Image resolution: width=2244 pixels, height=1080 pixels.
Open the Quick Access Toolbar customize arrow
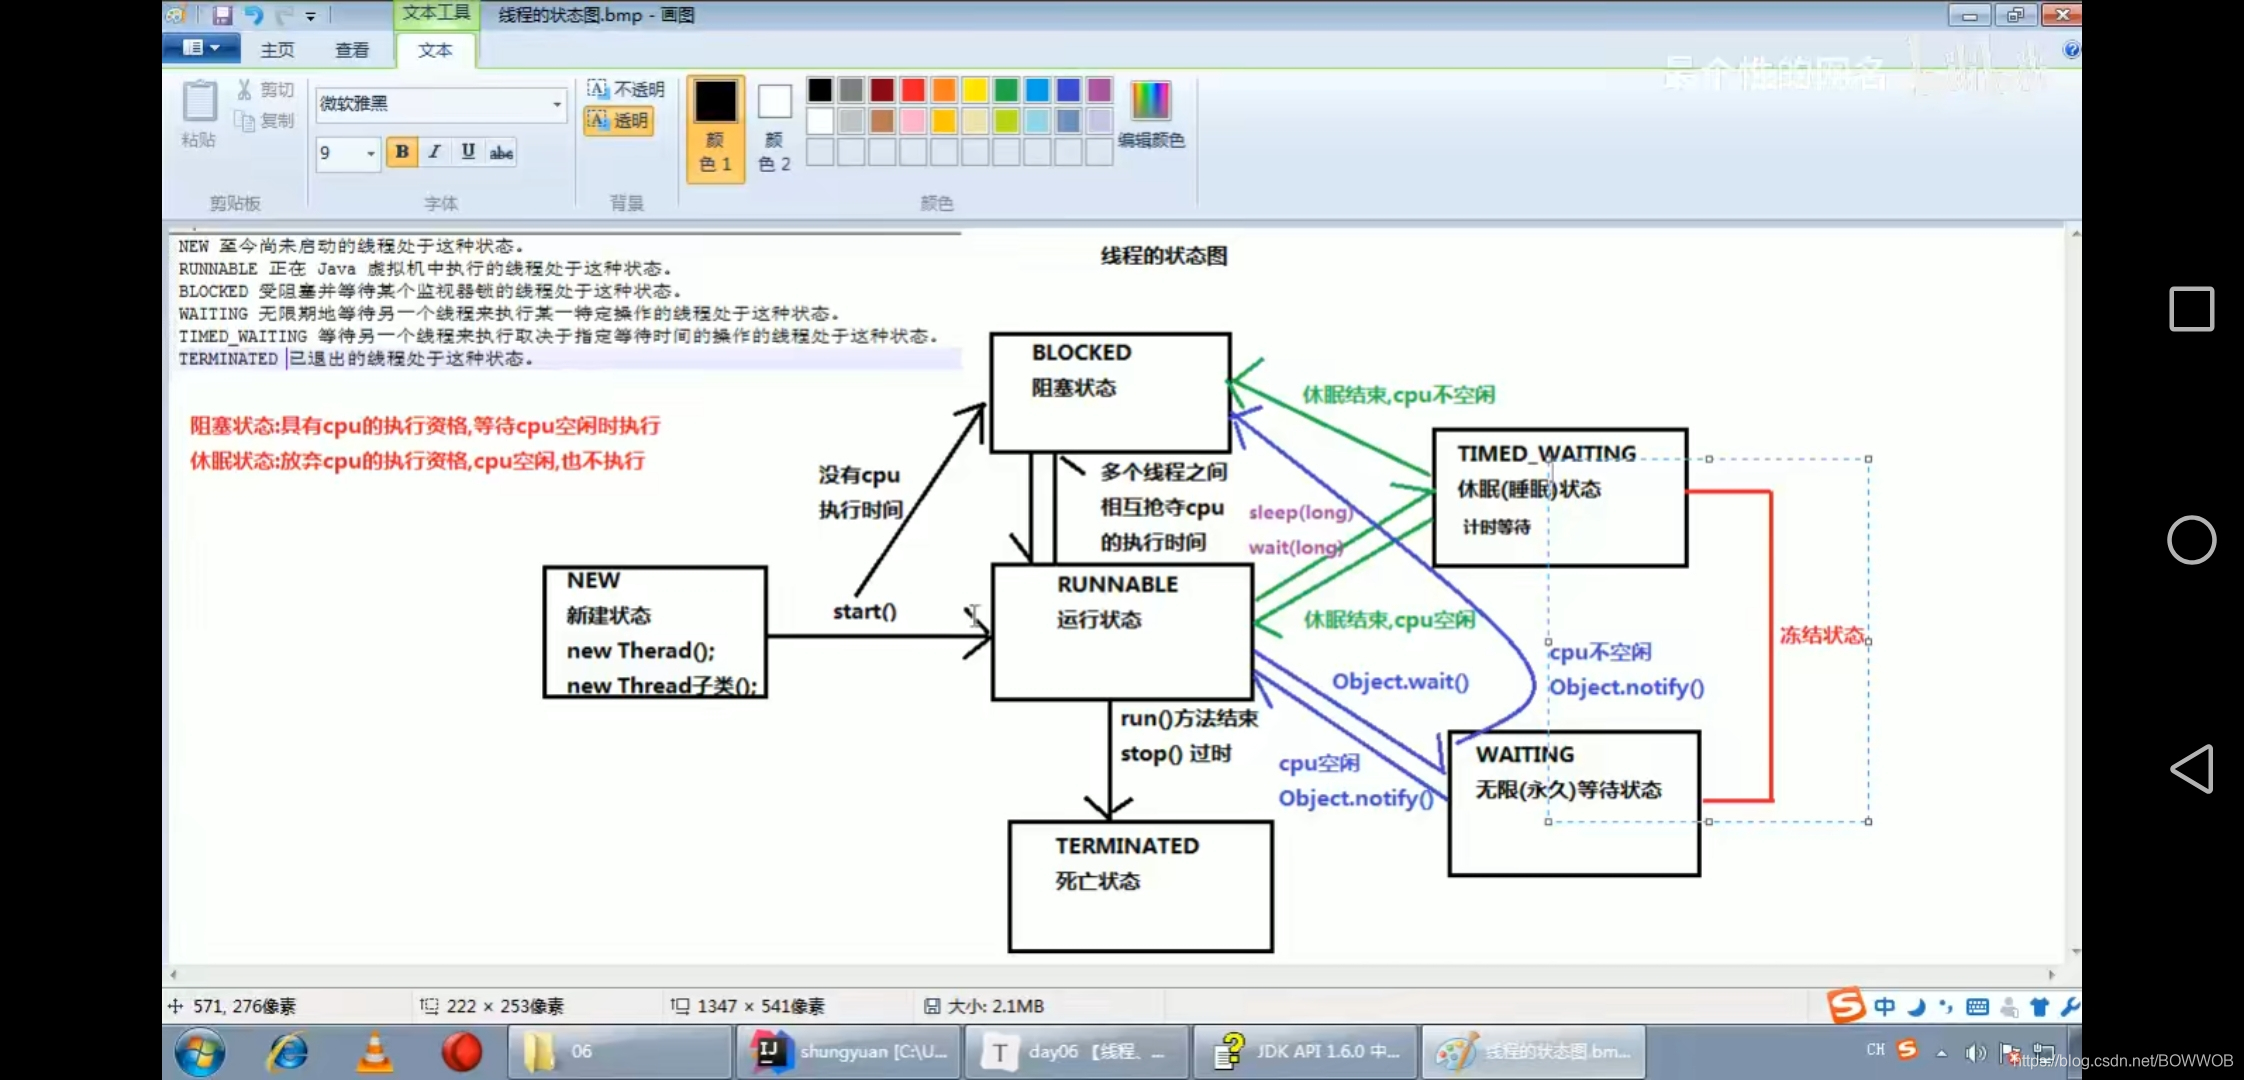(x=311, y=16)
